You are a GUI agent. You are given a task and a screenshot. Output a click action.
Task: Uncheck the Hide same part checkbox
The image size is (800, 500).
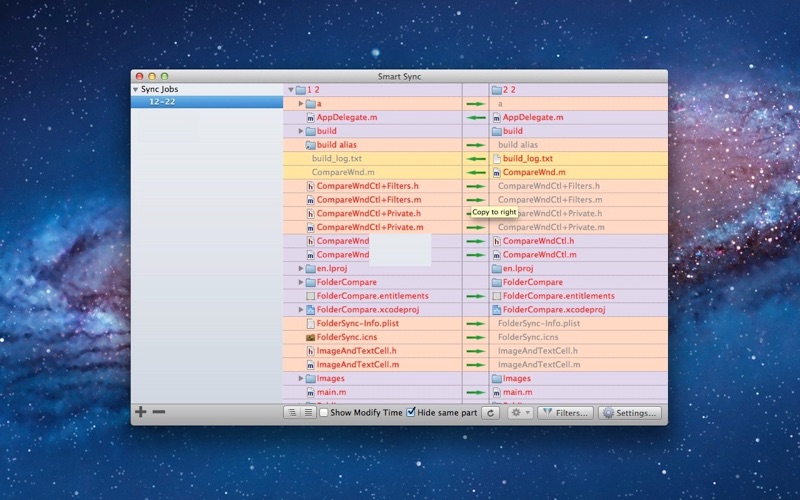coord(411,413)
